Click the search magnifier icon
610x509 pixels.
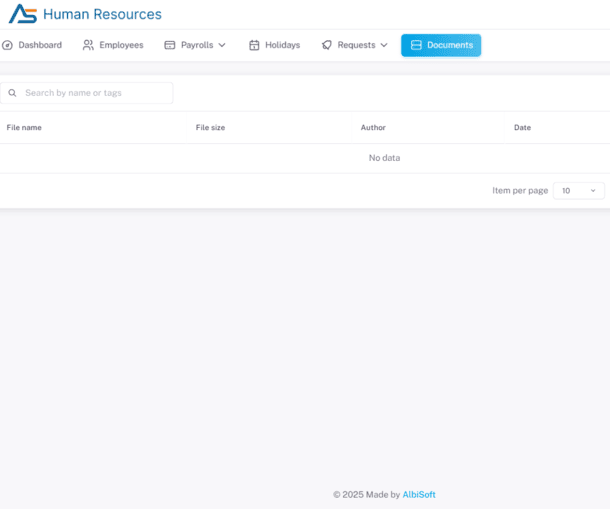tap(13, 93)
